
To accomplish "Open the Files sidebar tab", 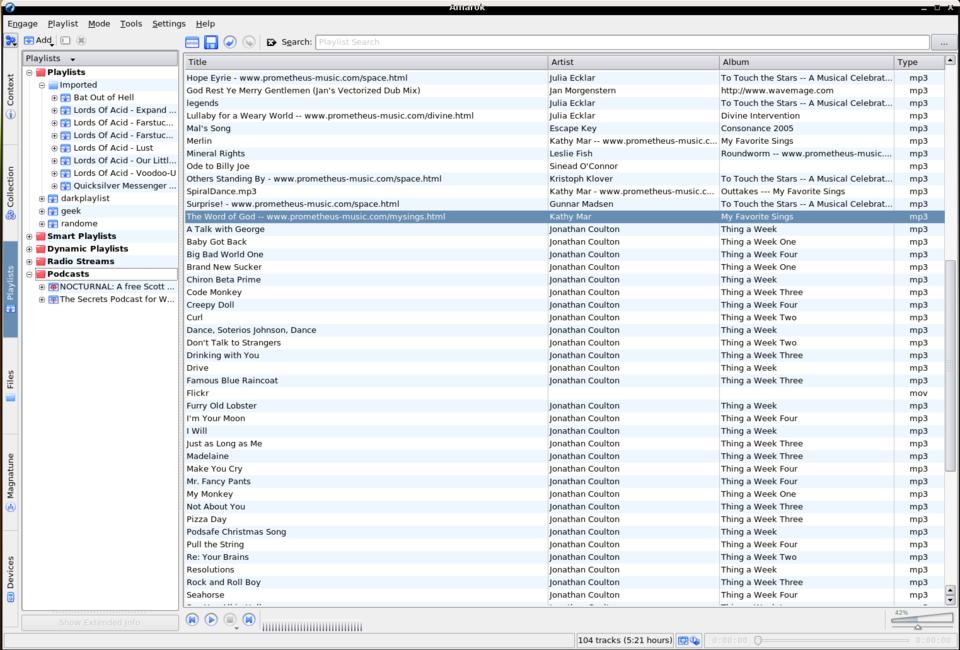I will (10, 385).
